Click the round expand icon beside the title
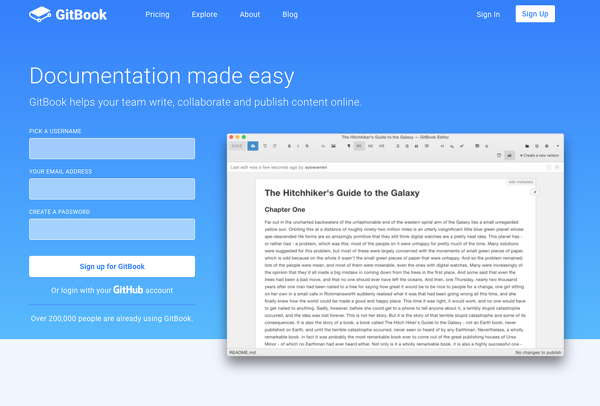 [x=535, y=192]
